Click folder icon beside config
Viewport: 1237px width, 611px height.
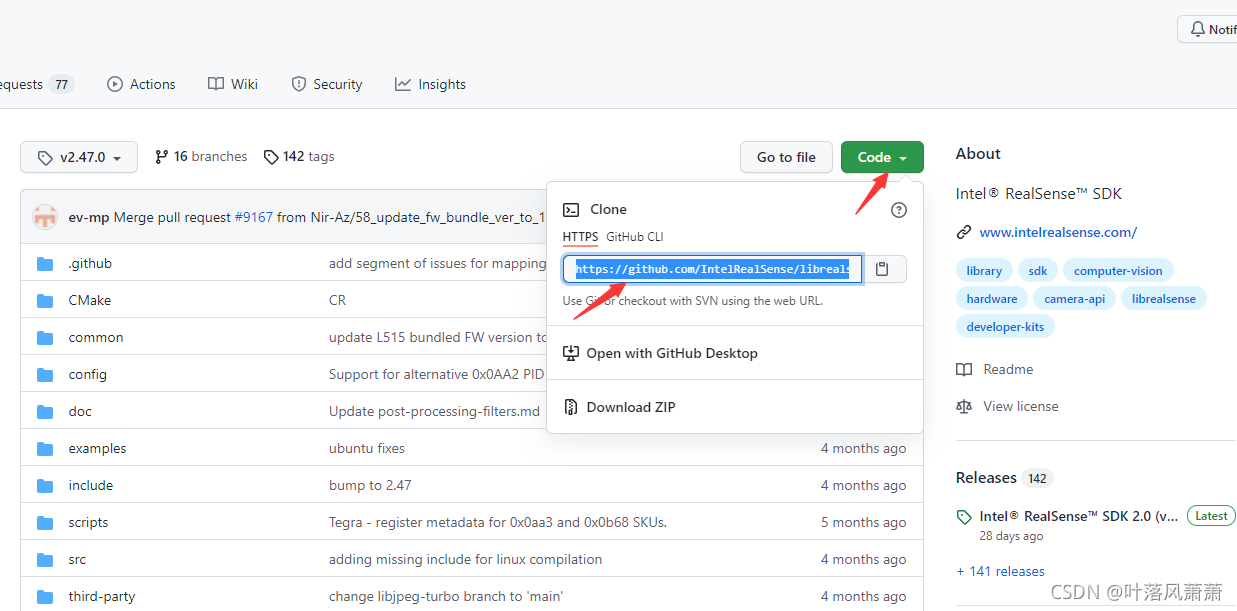coord(45,374)
